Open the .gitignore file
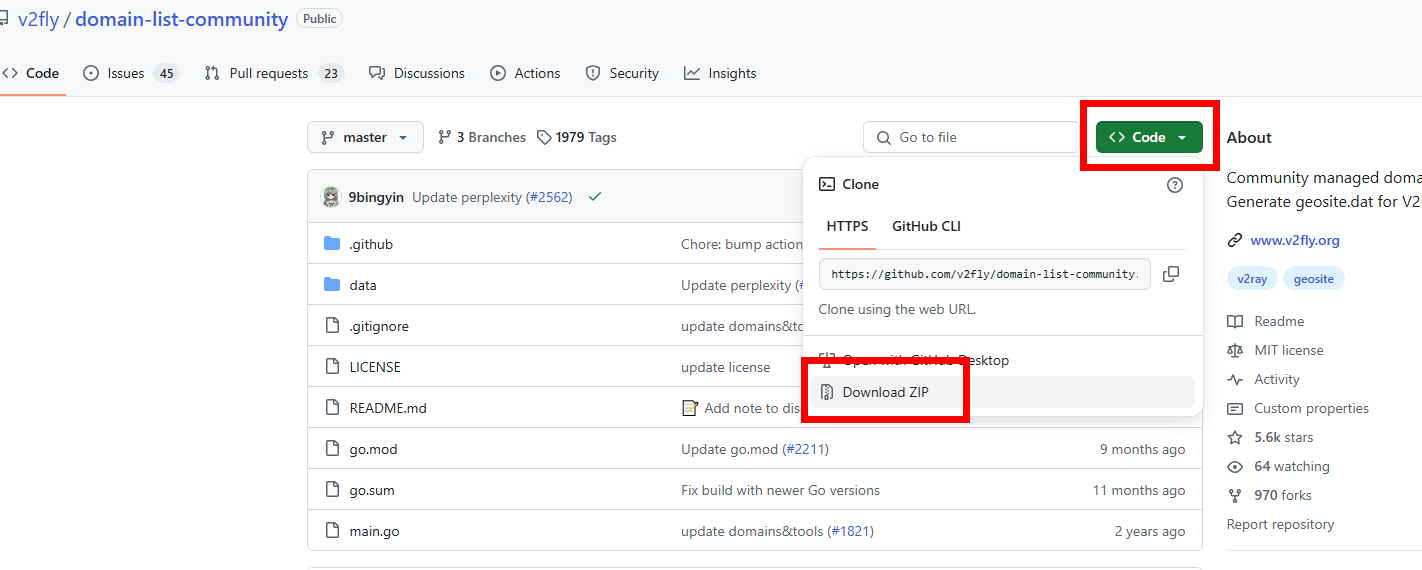1422x570 pixels. point(379,326)
